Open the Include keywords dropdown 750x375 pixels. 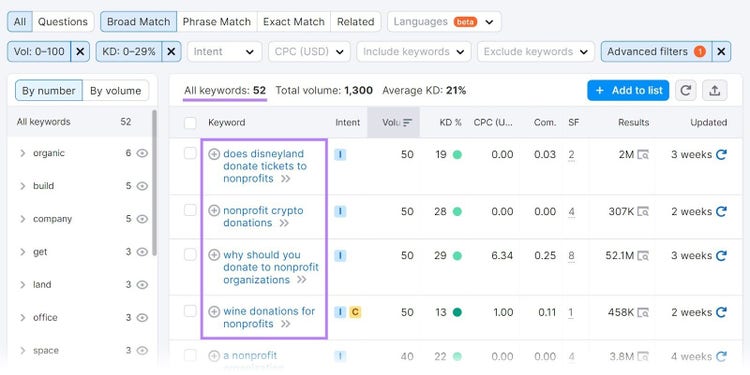pos(414,52)
